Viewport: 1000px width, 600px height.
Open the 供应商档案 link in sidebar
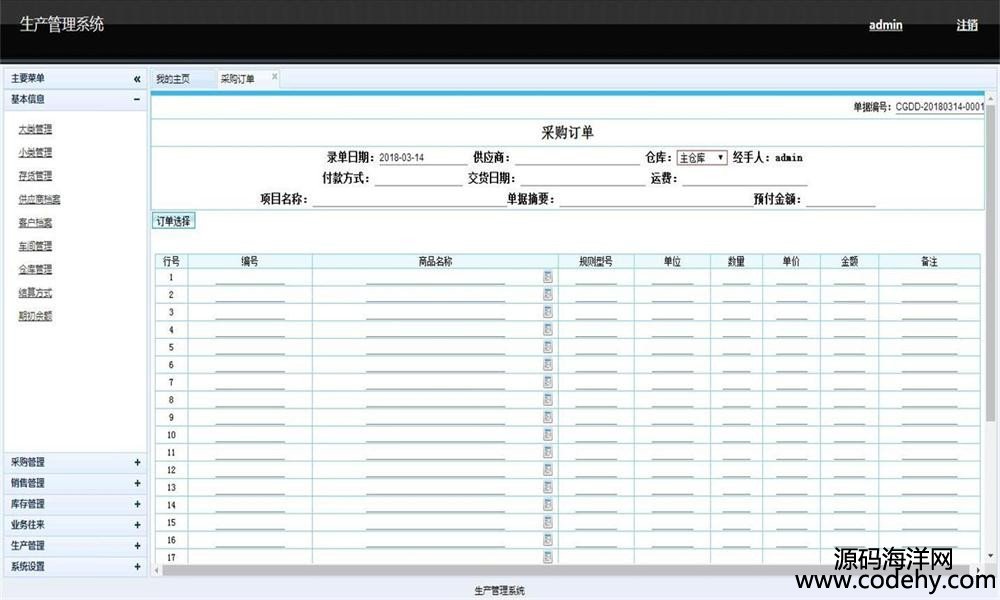click(39, 199)
